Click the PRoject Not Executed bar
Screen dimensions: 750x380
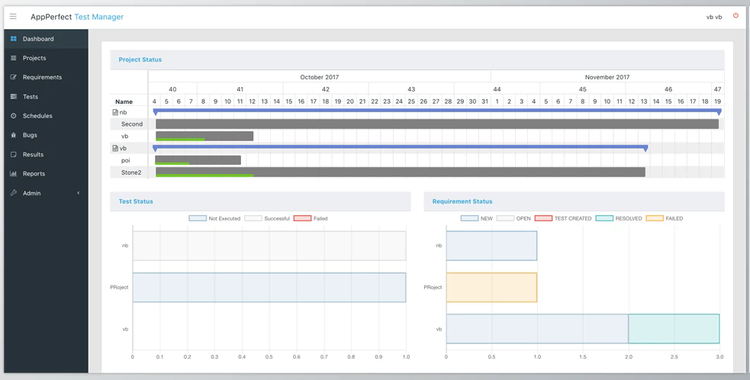click(269, 287)
